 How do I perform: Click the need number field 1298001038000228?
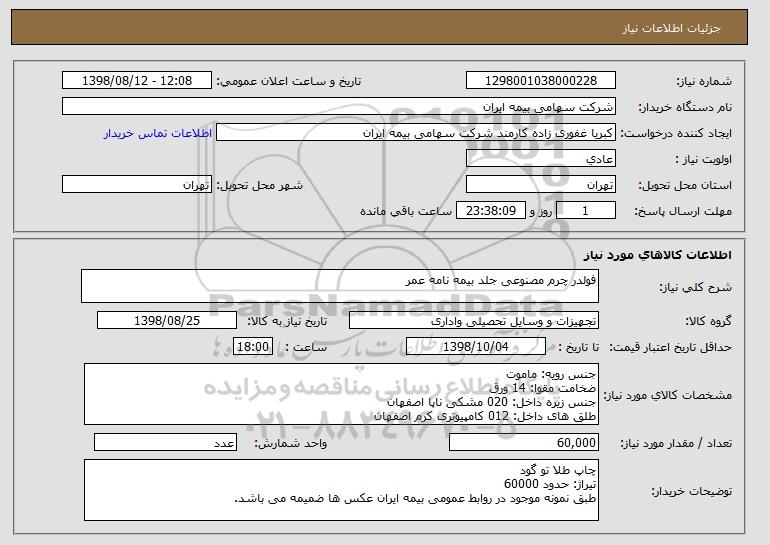click(541, 81)
